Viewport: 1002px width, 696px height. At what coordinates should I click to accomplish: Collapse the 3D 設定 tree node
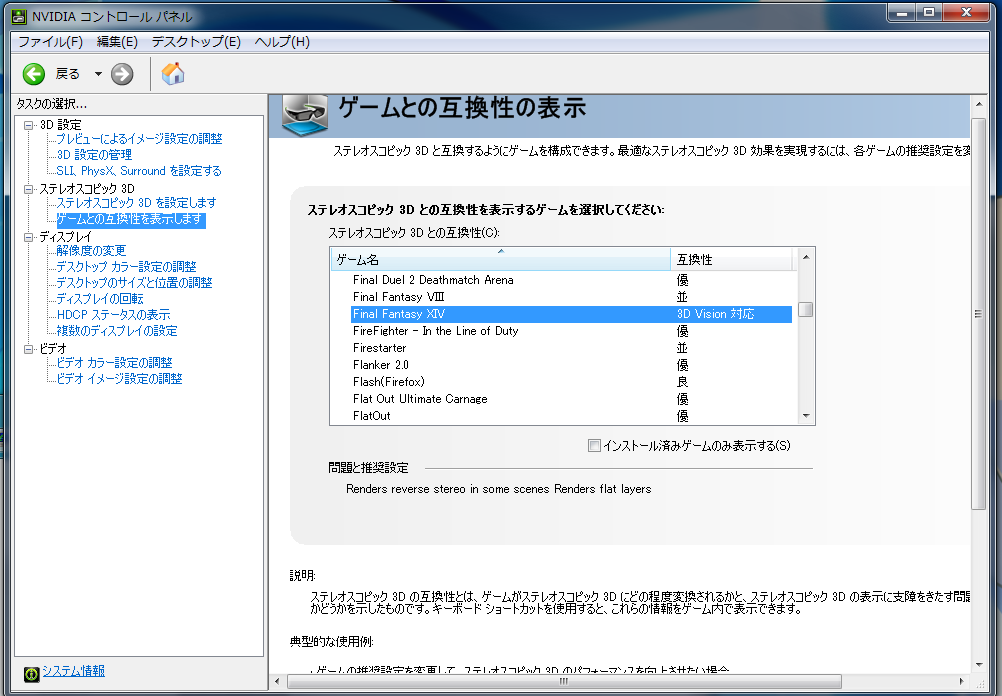(x=28, y=125)
